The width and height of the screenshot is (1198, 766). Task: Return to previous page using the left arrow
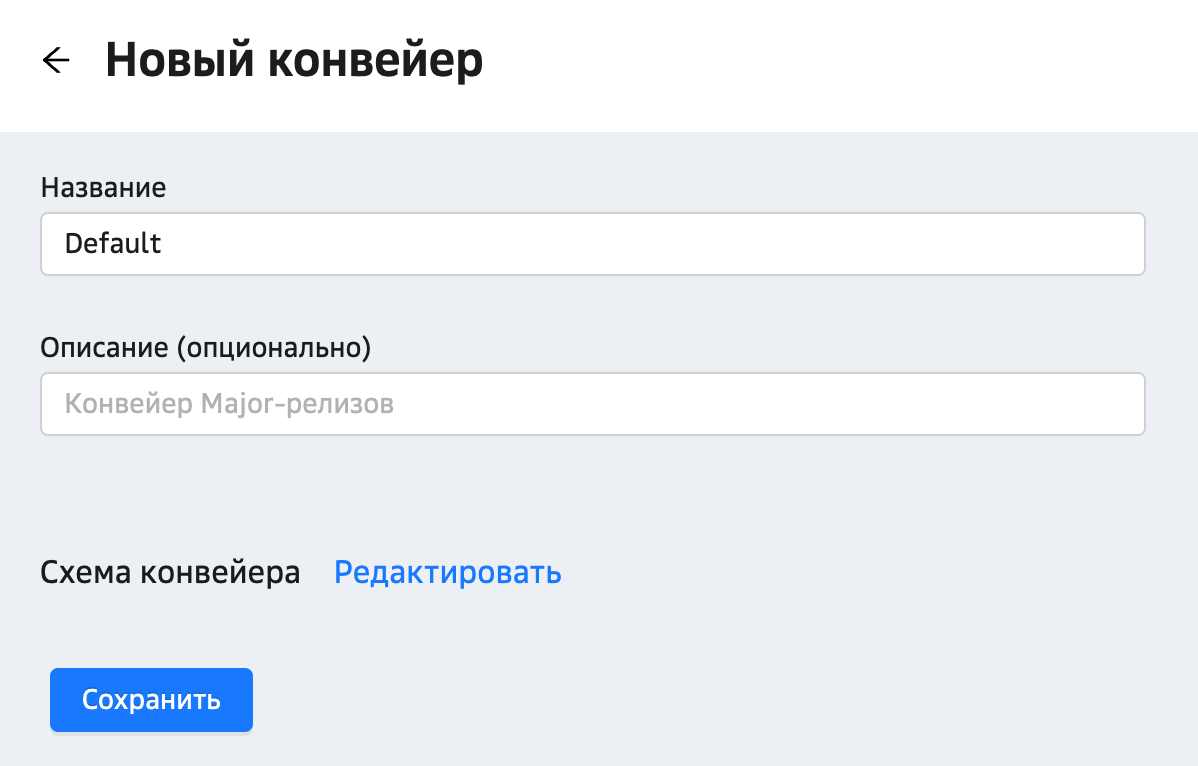56,61
